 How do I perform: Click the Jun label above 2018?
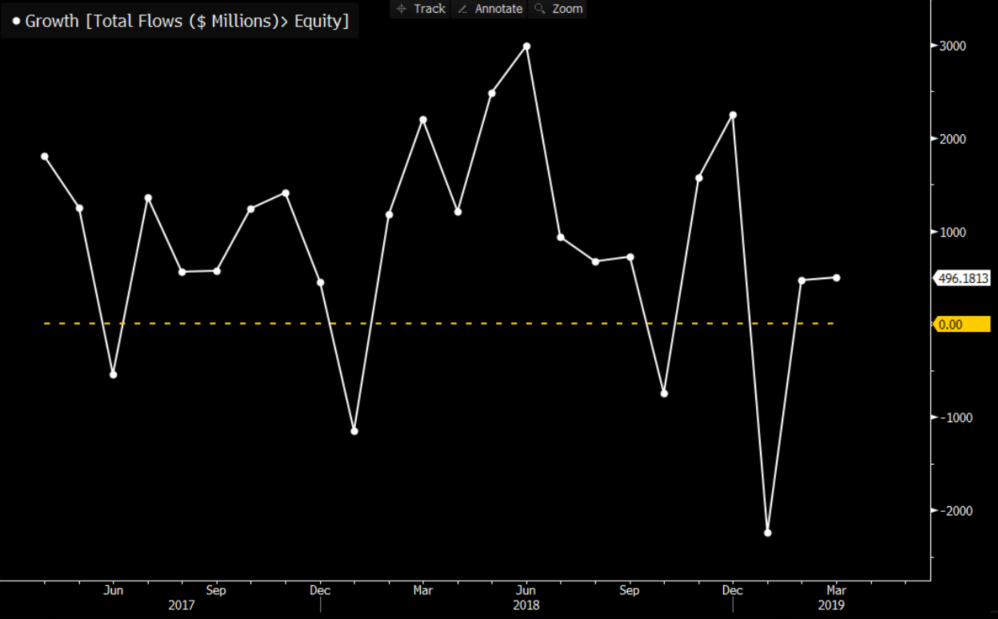click(526, 590)
